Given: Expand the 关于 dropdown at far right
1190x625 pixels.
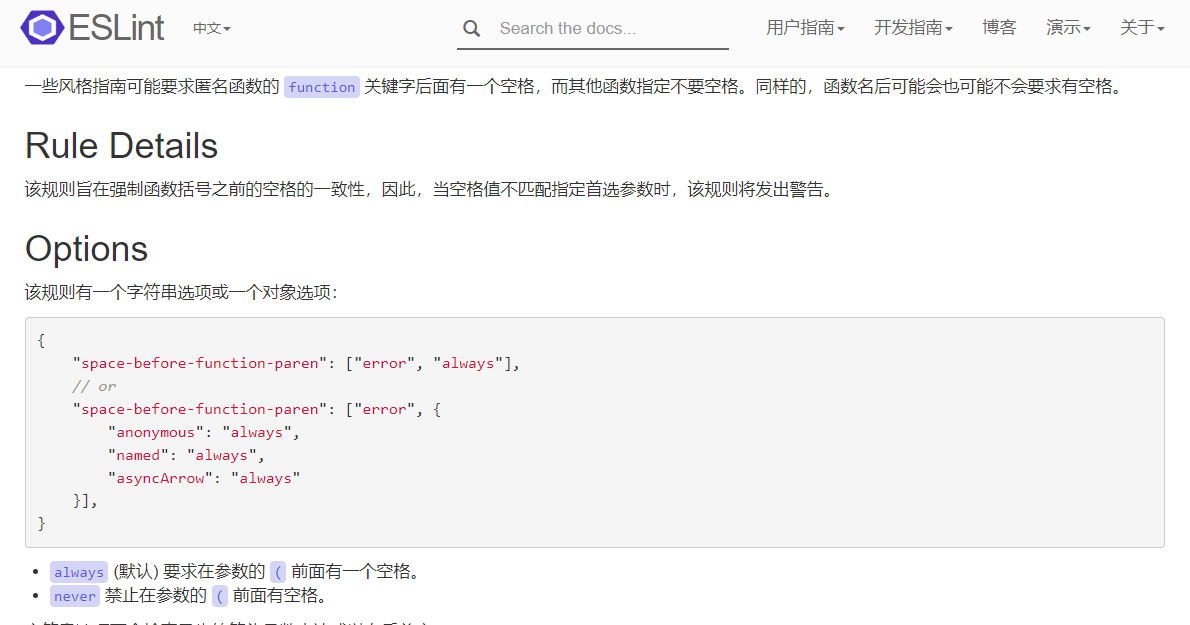Looking at the screenshot, I should pyautogui.click(x=1140, y=28).
